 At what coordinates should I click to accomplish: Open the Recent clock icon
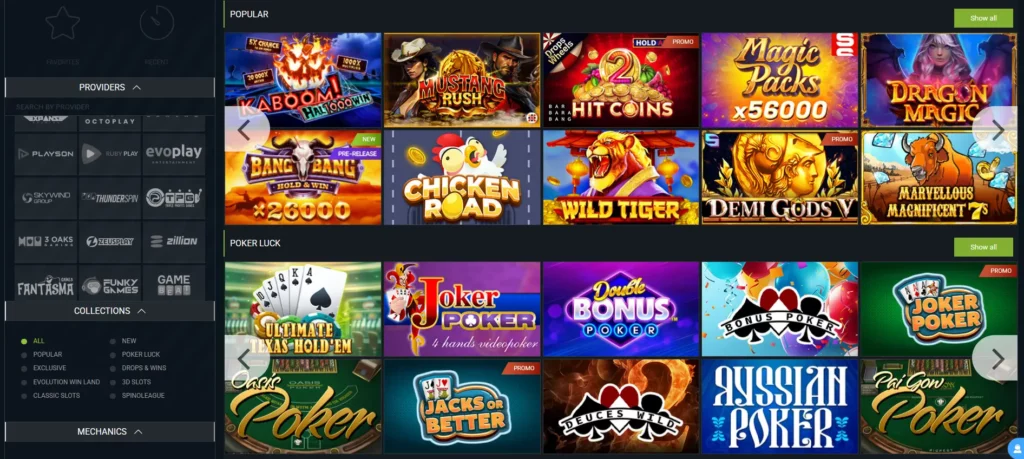click(x=157, y=23)
